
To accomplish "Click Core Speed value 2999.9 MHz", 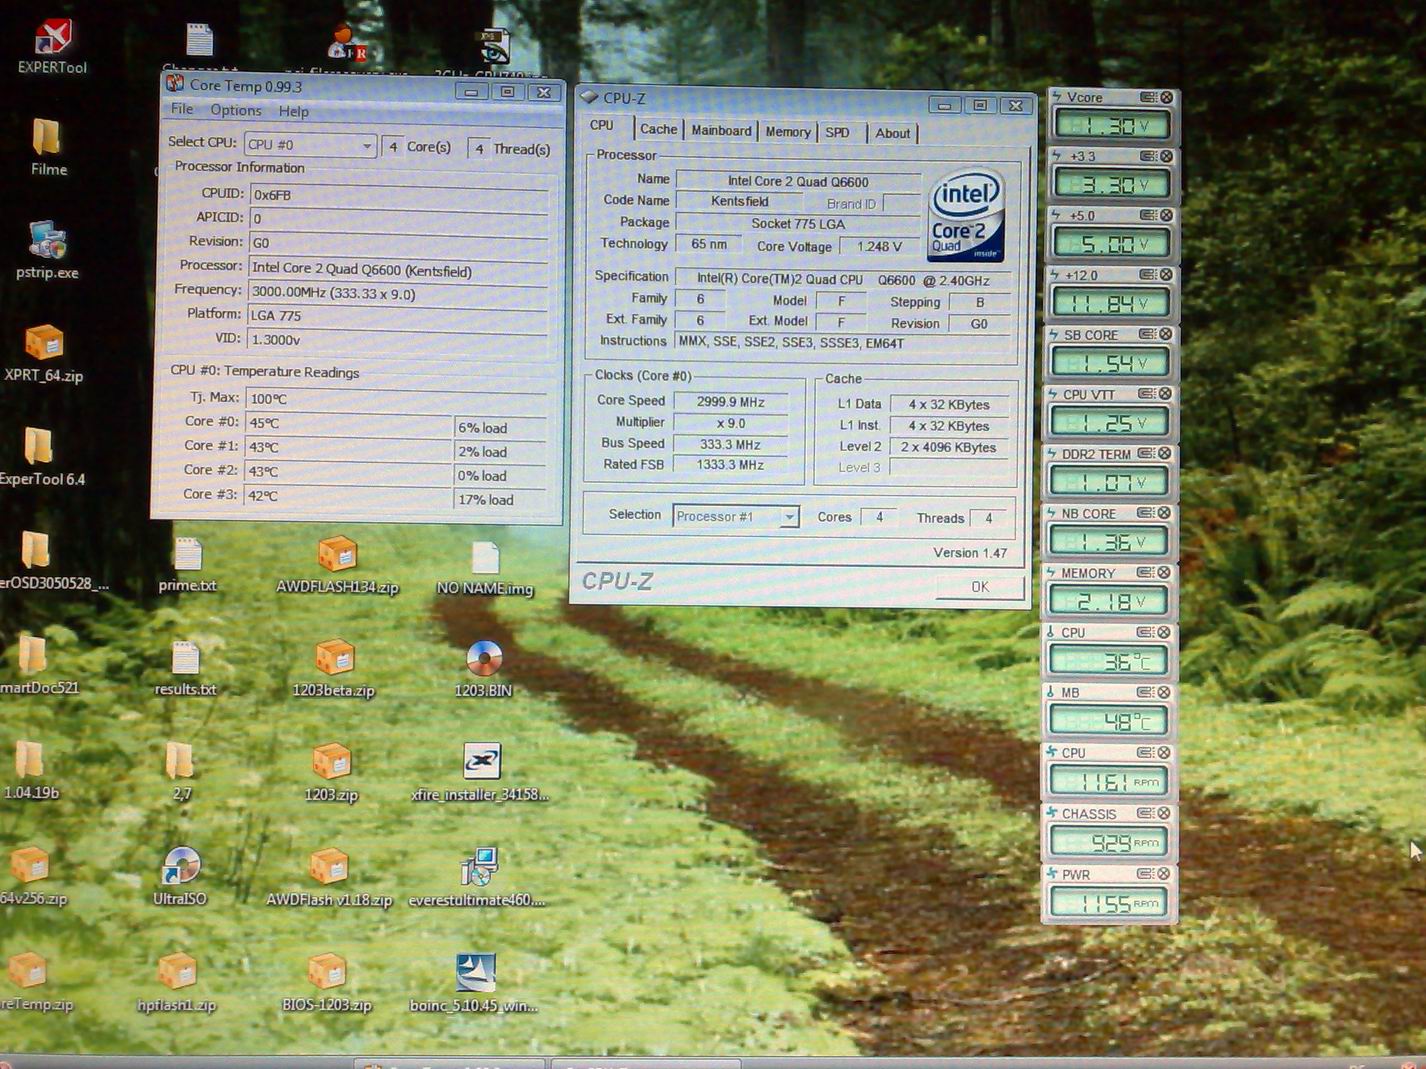I will 730,402.
